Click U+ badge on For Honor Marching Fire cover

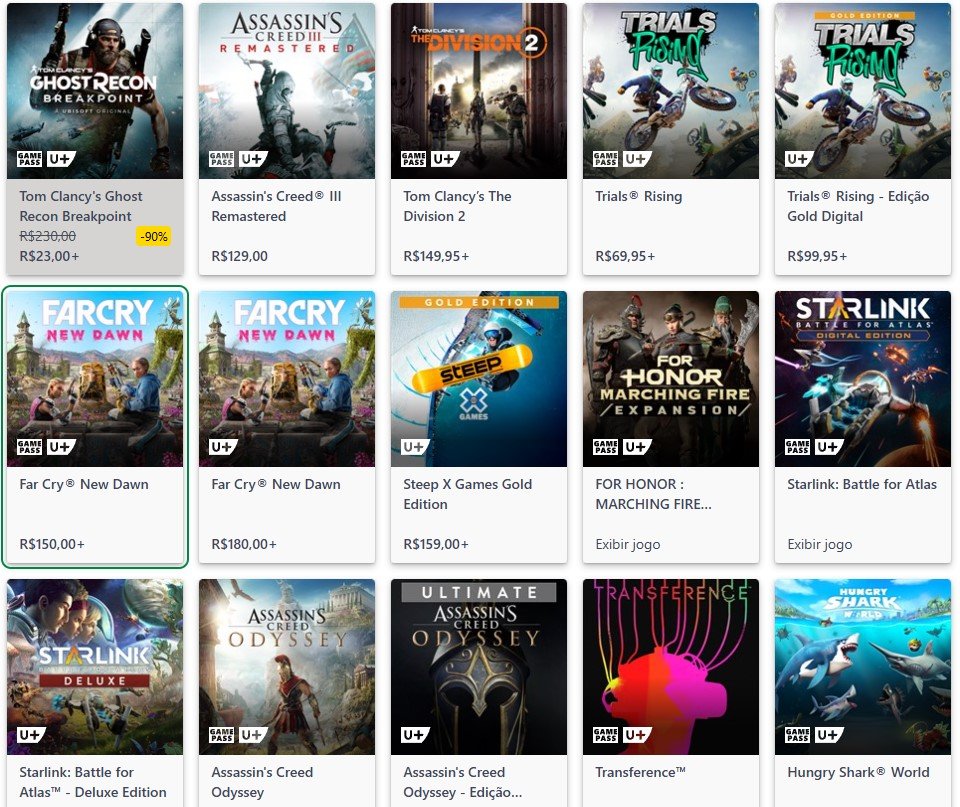point(637,447)
